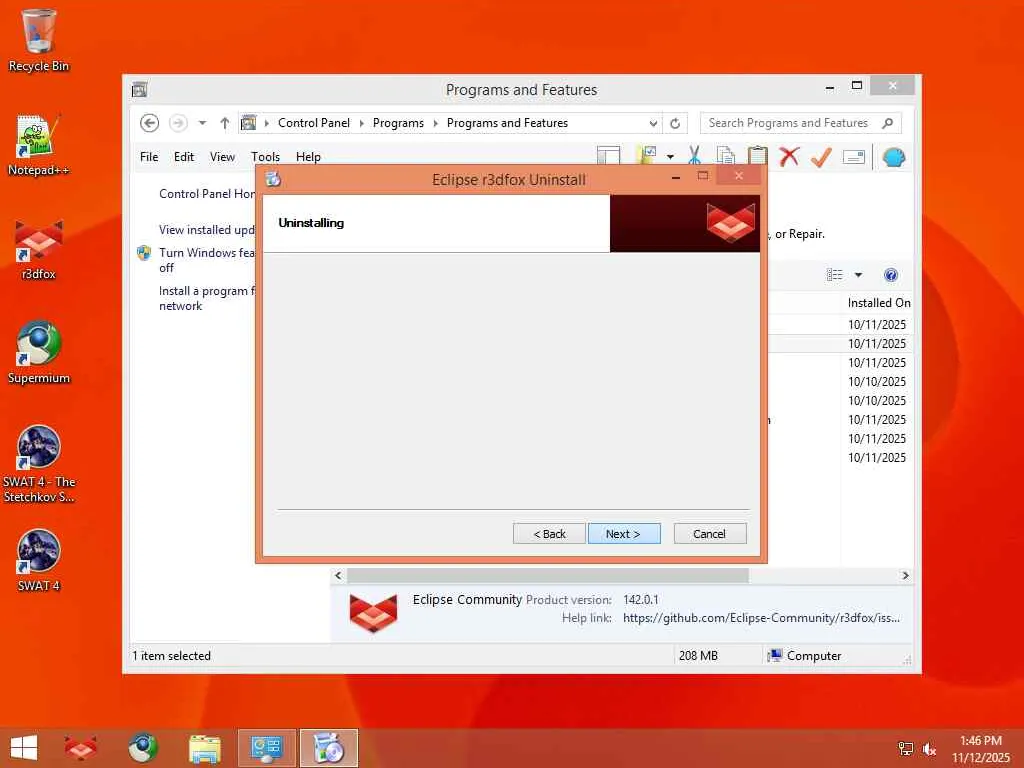This screenshot has width=1024, height=768.
Task: Click the Paste clipboard toolbar icon
Action: click(x=758, y=156)
